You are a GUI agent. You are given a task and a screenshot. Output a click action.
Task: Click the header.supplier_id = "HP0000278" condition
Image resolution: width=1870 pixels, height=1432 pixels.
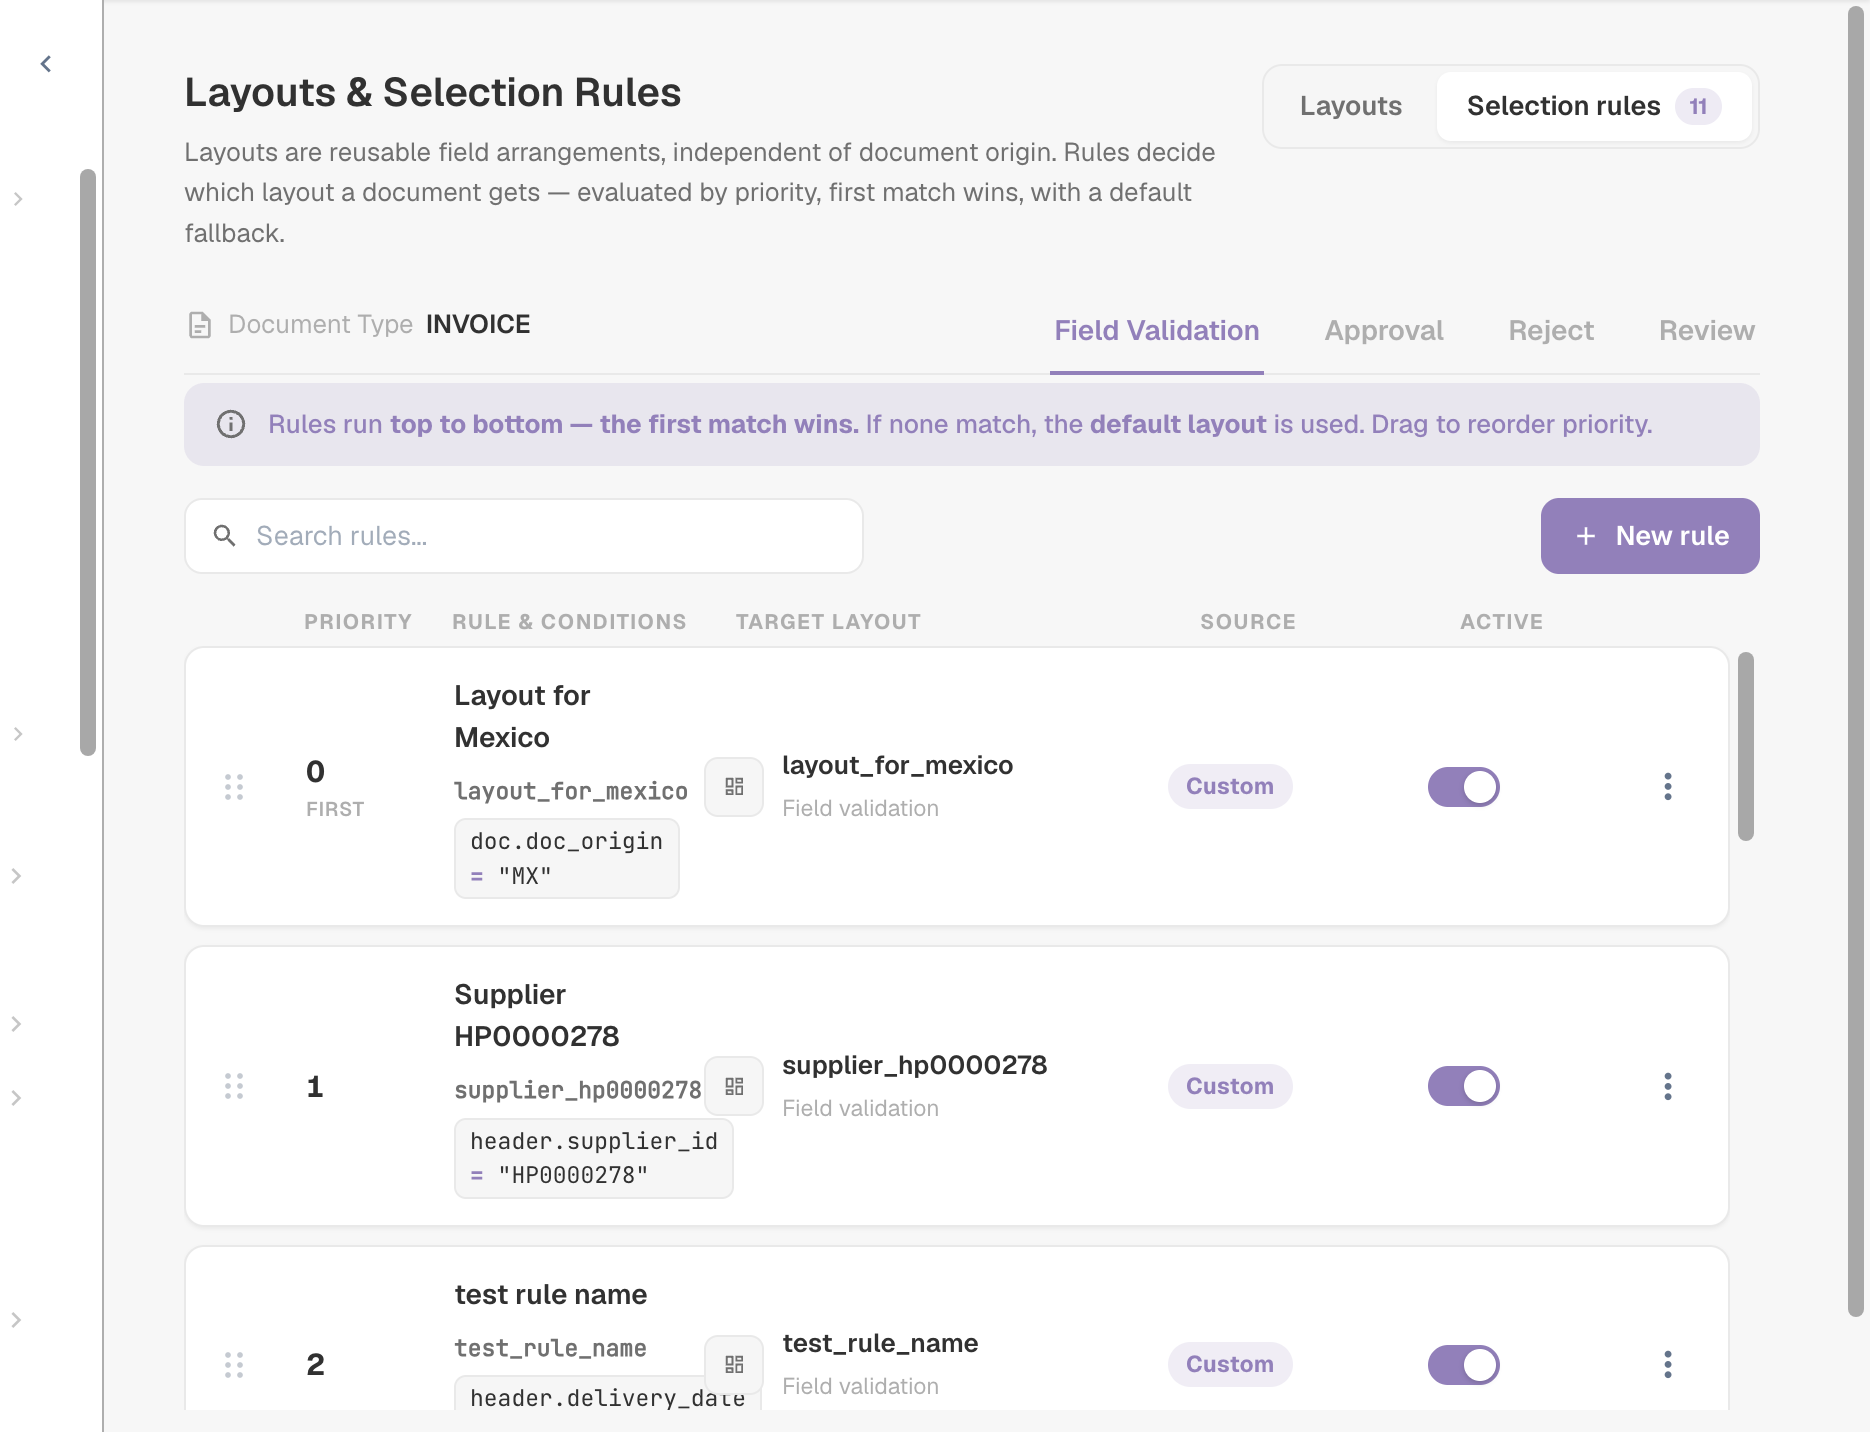click(594, 1158)
